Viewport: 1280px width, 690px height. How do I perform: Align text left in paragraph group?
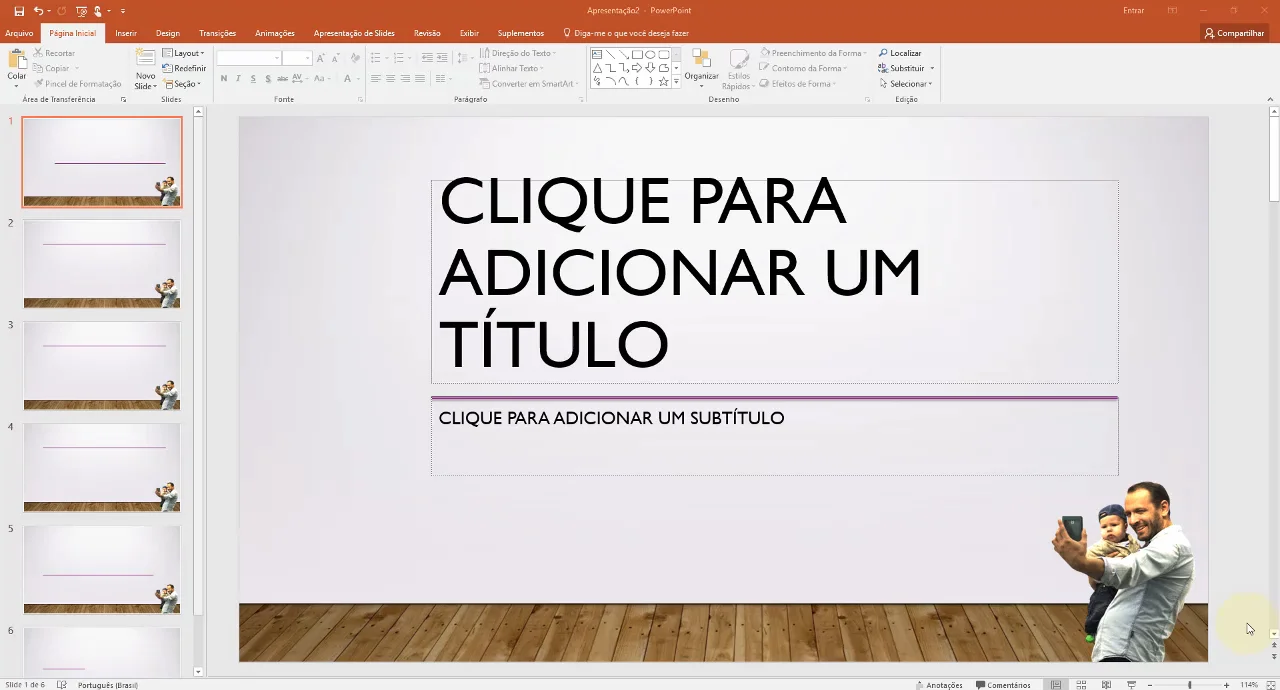[376, 79]
